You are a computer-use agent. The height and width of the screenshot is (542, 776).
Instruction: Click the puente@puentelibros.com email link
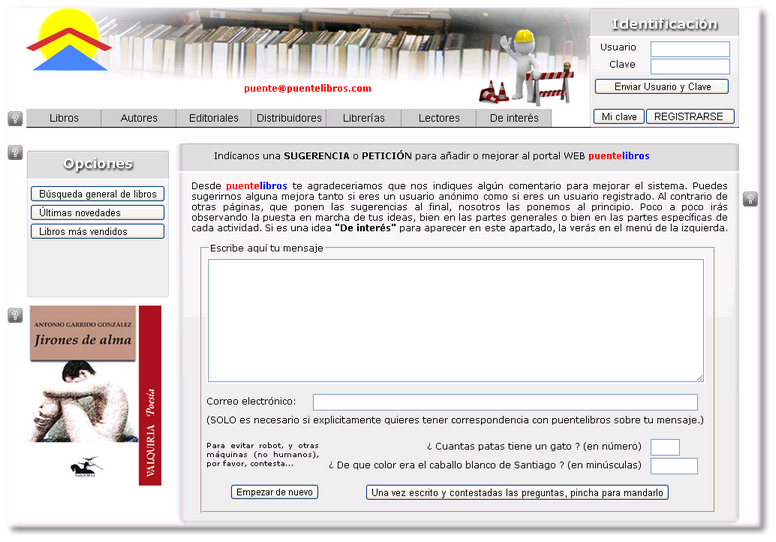click(x=307, y=89)
